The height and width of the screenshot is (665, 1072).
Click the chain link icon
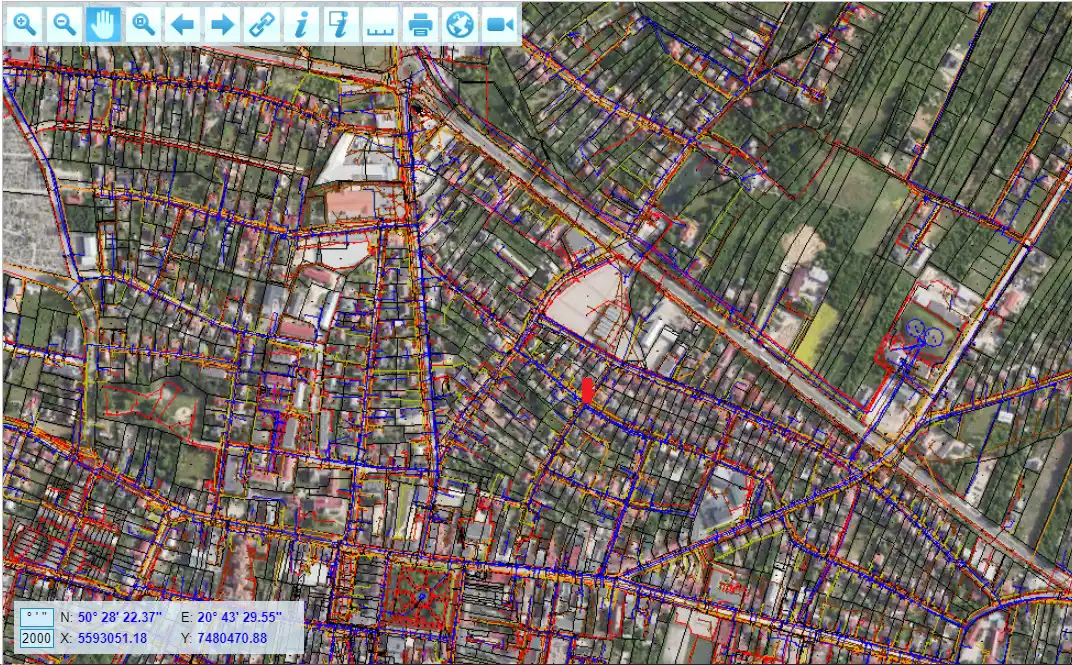pyautogui.click(x=262, y=25)
